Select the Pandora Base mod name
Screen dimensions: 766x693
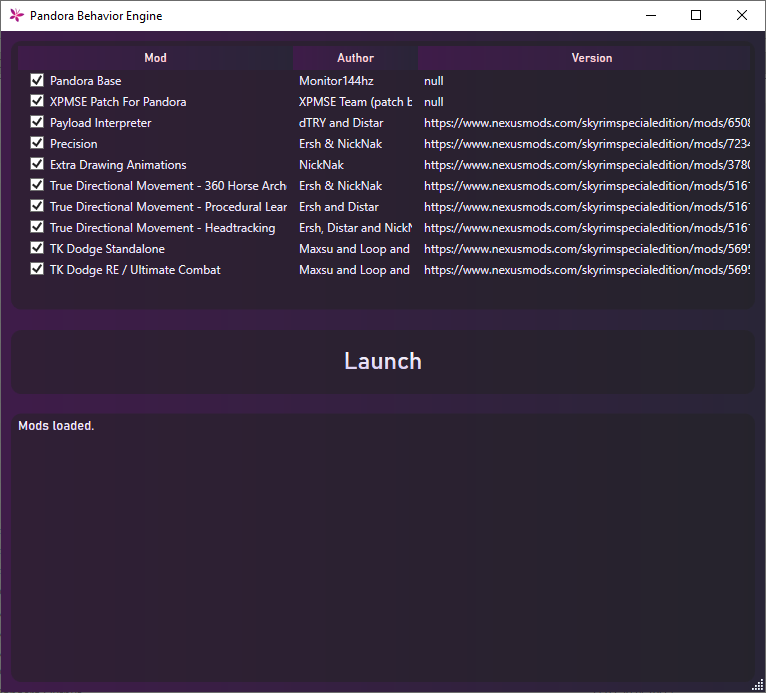point(85,81)
